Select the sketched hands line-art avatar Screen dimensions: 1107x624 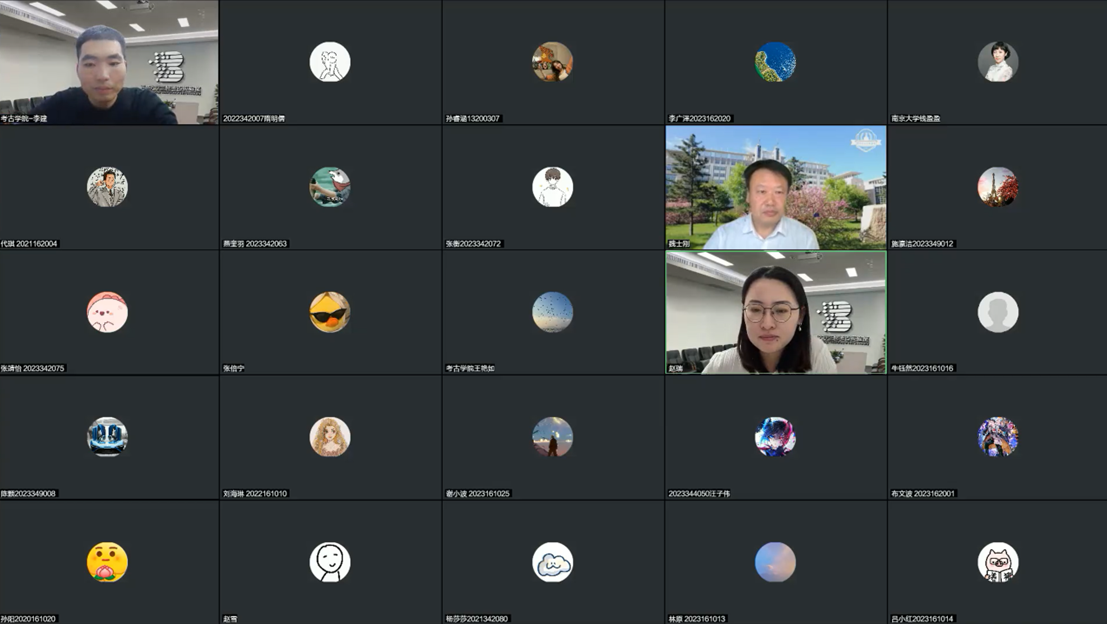[x=330, y=62]
